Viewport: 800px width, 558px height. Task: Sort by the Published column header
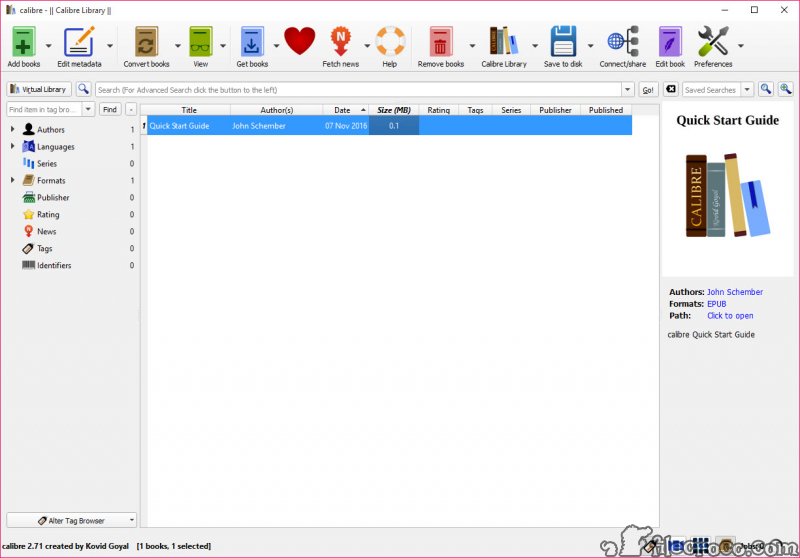(606, 110)
